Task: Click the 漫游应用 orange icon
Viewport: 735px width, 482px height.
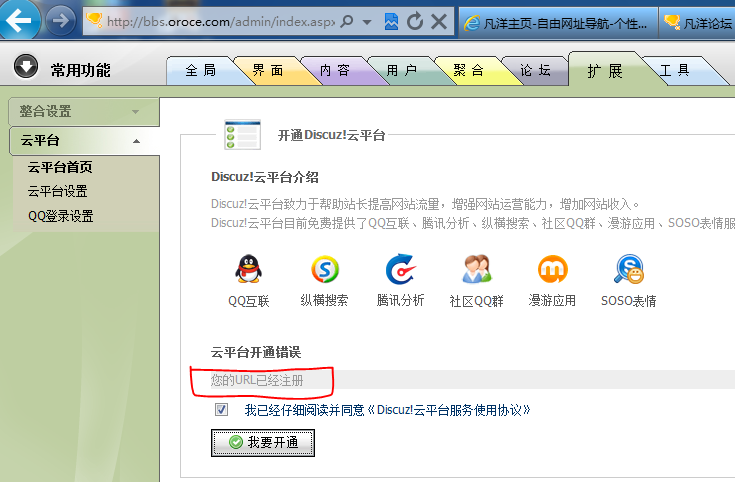Action: [x=553, y=269]
